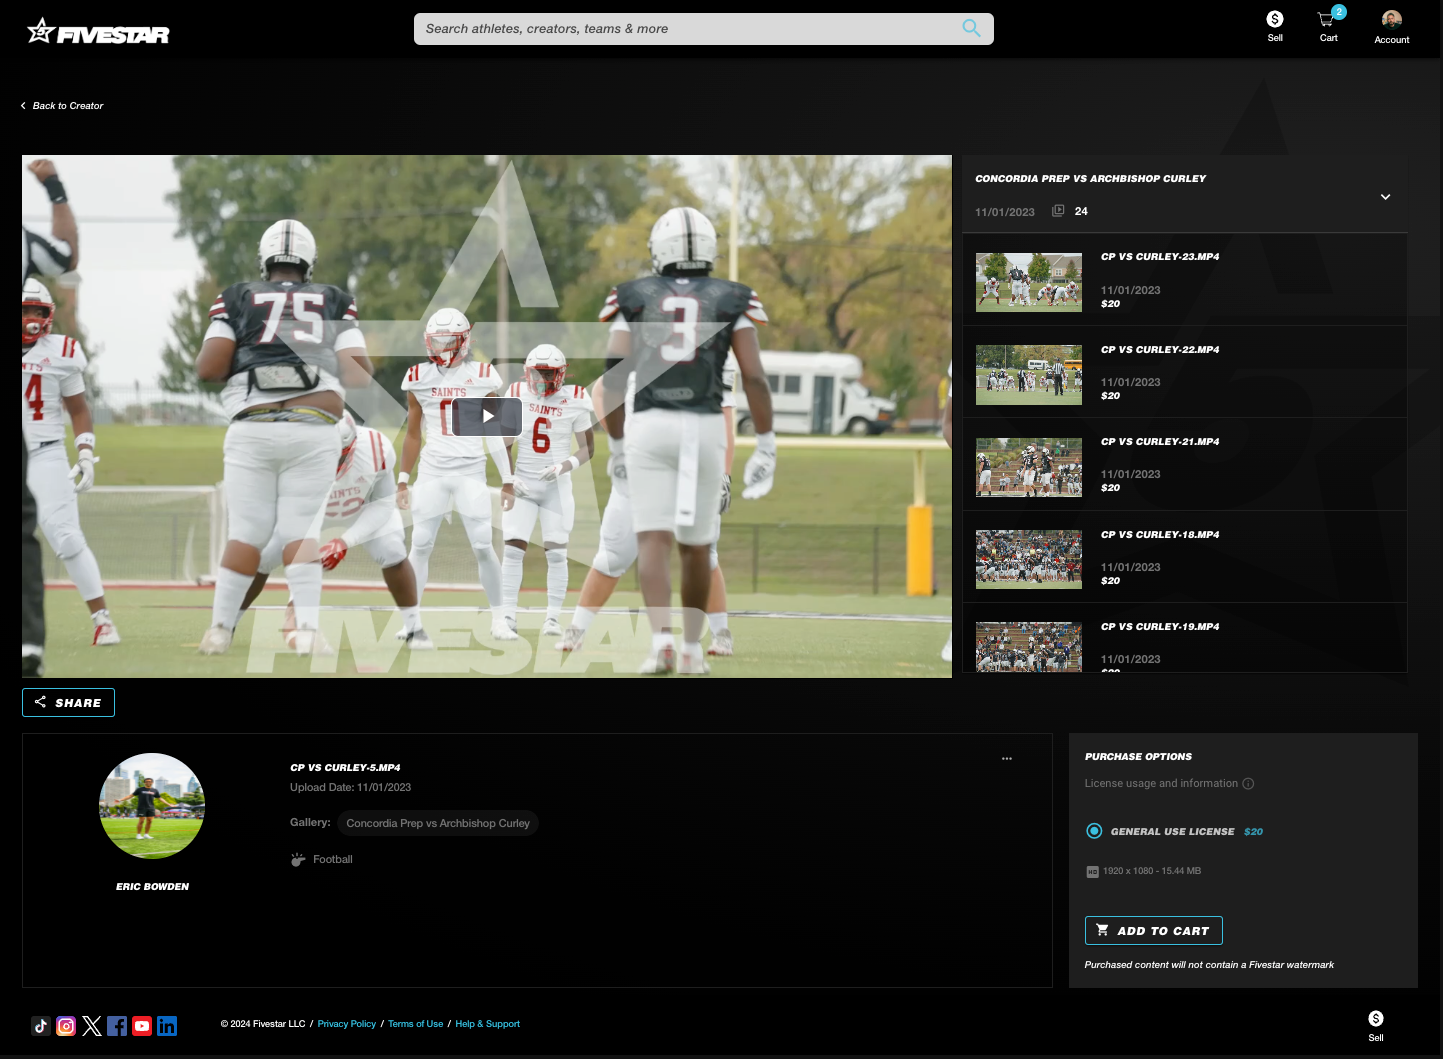The image size is (1443, 1059).
Task: Click the Concordia Prep vs Archbishop Curley gallery tag
Action: click(x=438, y=823)
